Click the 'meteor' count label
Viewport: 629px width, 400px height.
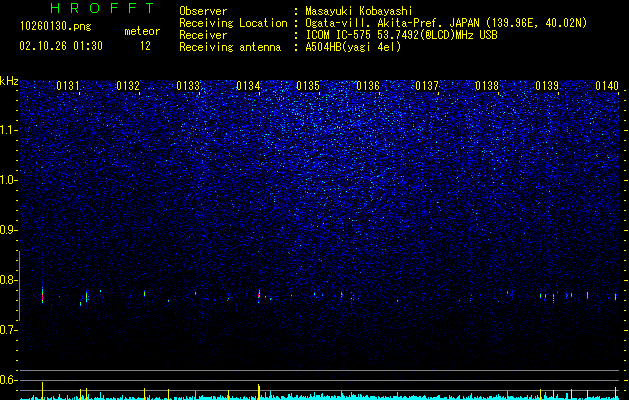coord(142,31)
